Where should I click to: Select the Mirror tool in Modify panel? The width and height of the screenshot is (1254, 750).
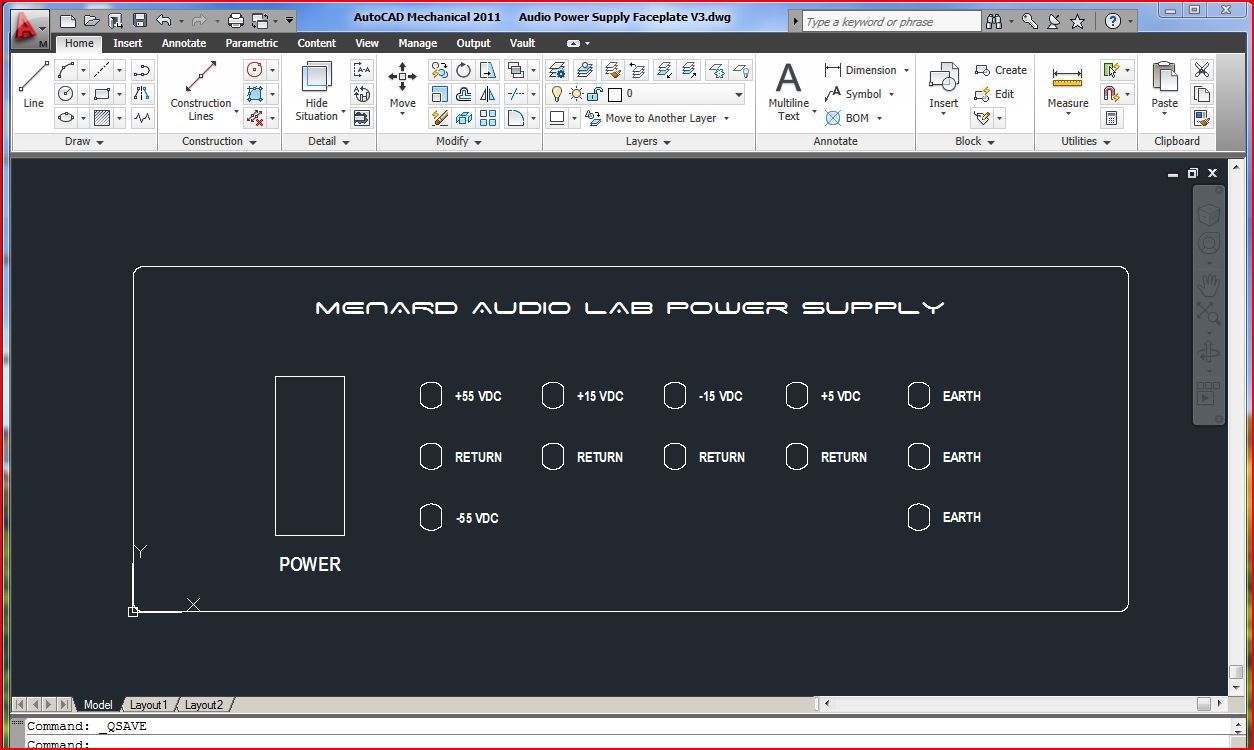click(487, 94)
